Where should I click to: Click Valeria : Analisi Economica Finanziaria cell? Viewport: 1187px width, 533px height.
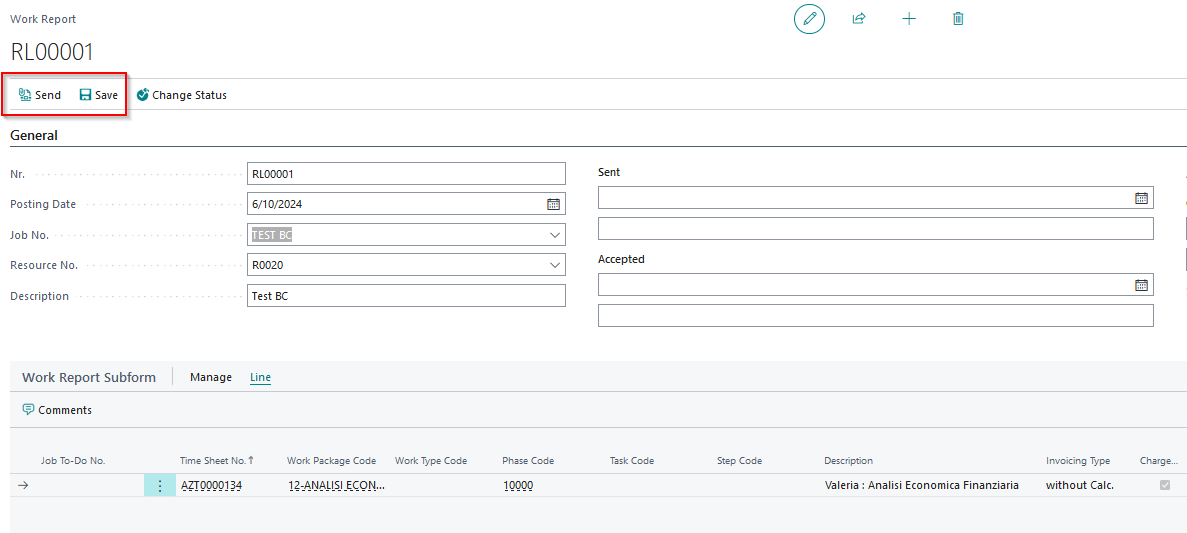point(921,485)
